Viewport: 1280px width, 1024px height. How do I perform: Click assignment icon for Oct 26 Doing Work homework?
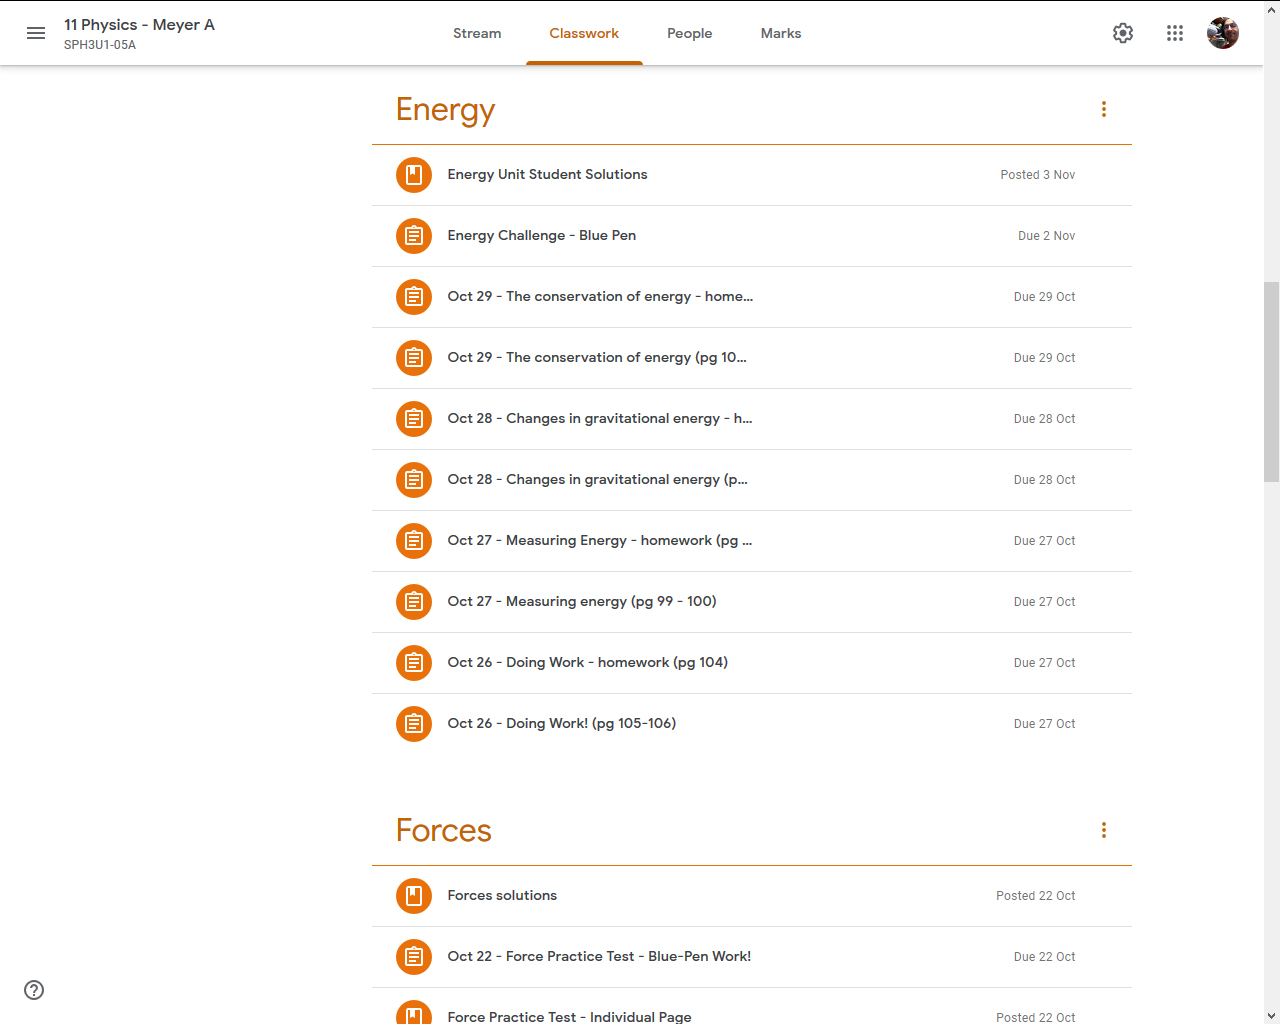414,663
